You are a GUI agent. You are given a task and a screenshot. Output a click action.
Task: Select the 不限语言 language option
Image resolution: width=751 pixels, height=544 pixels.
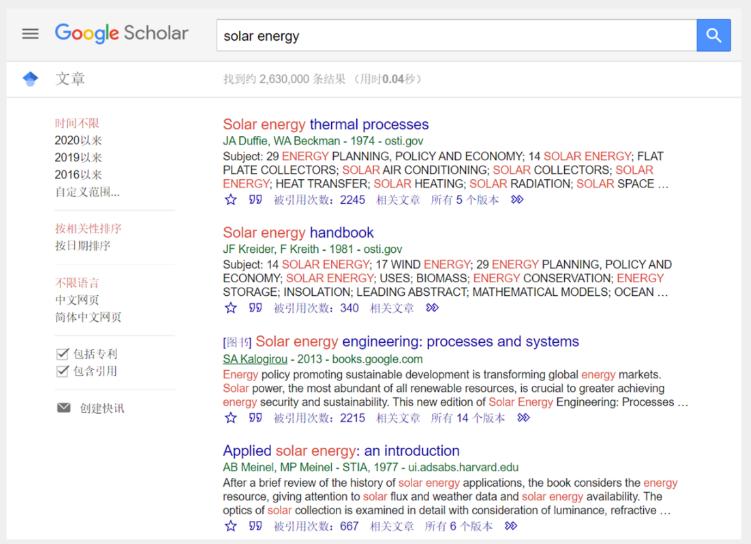(x=77, y=283)
